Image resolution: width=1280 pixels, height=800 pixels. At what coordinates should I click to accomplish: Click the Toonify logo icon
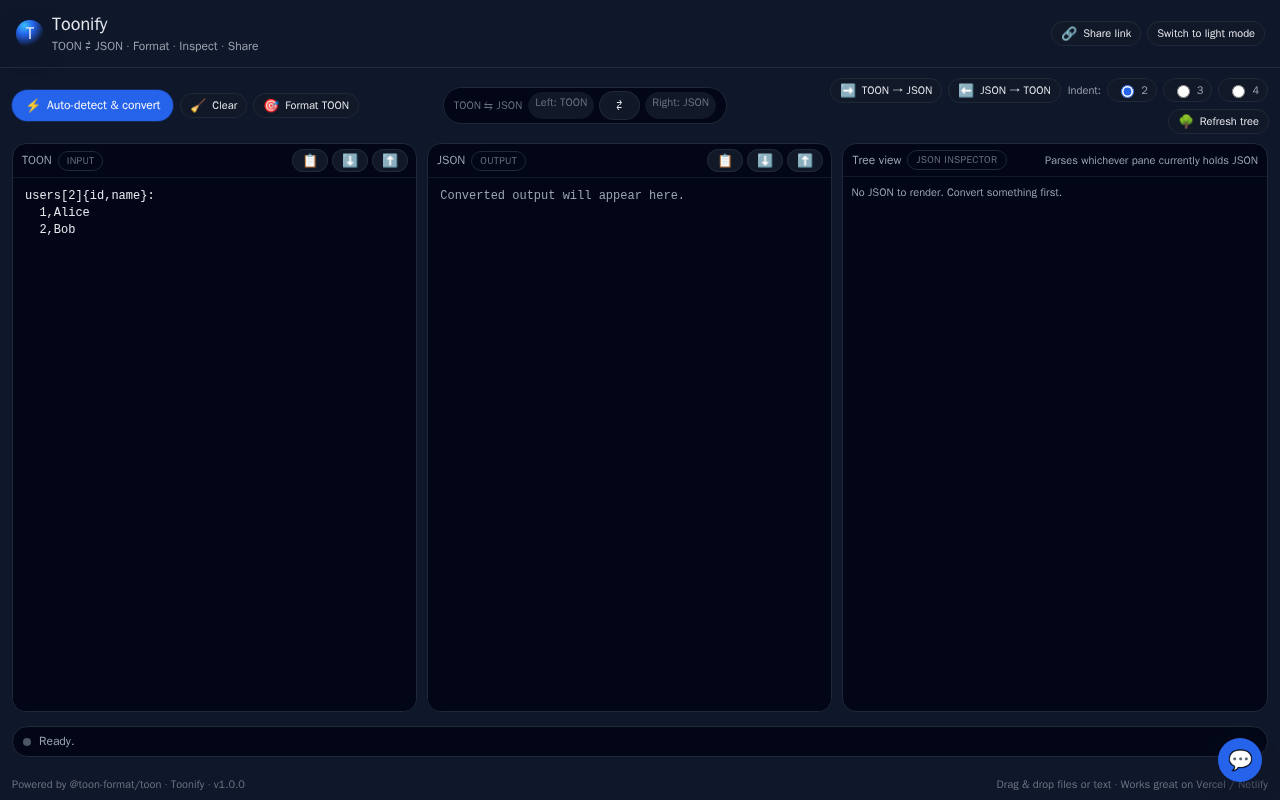(x=29, y=33)
